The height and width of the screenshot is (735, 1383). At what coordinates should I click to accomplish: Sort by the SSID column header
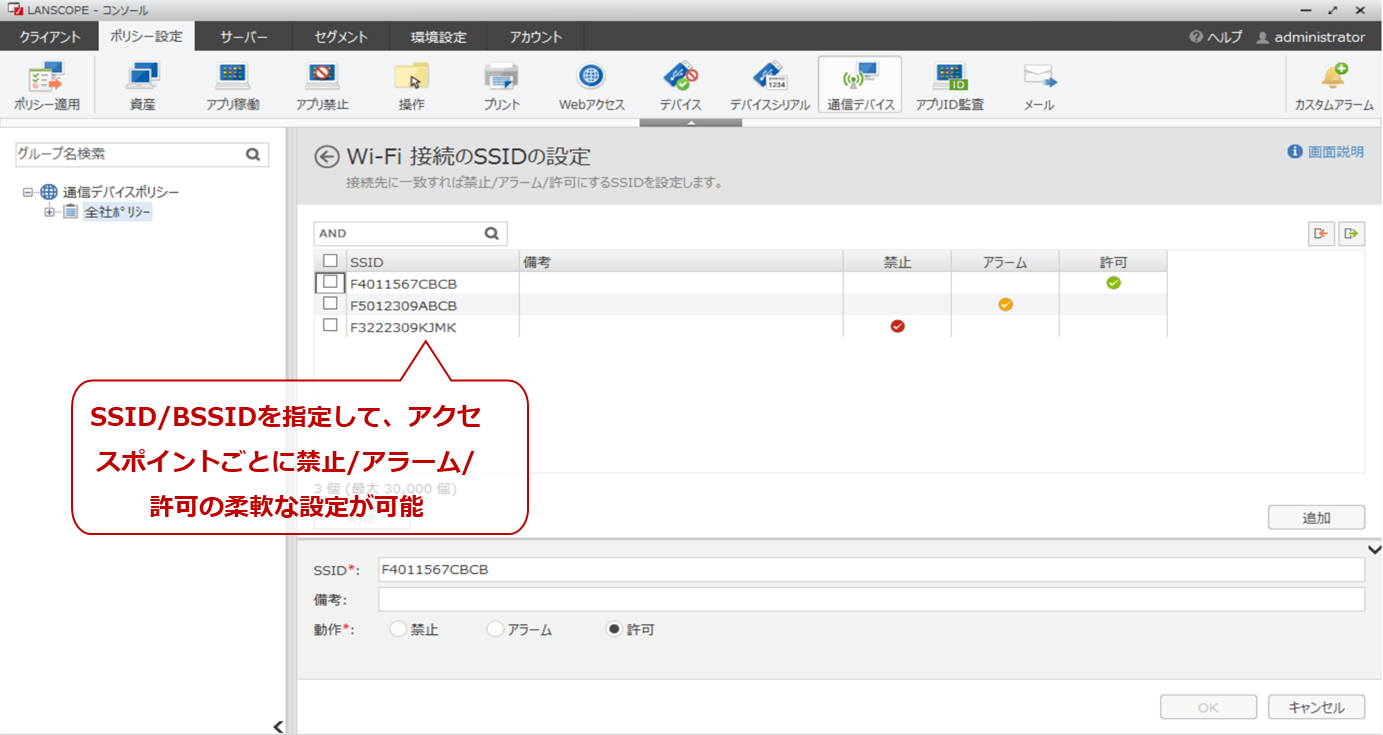pos(433,262)
